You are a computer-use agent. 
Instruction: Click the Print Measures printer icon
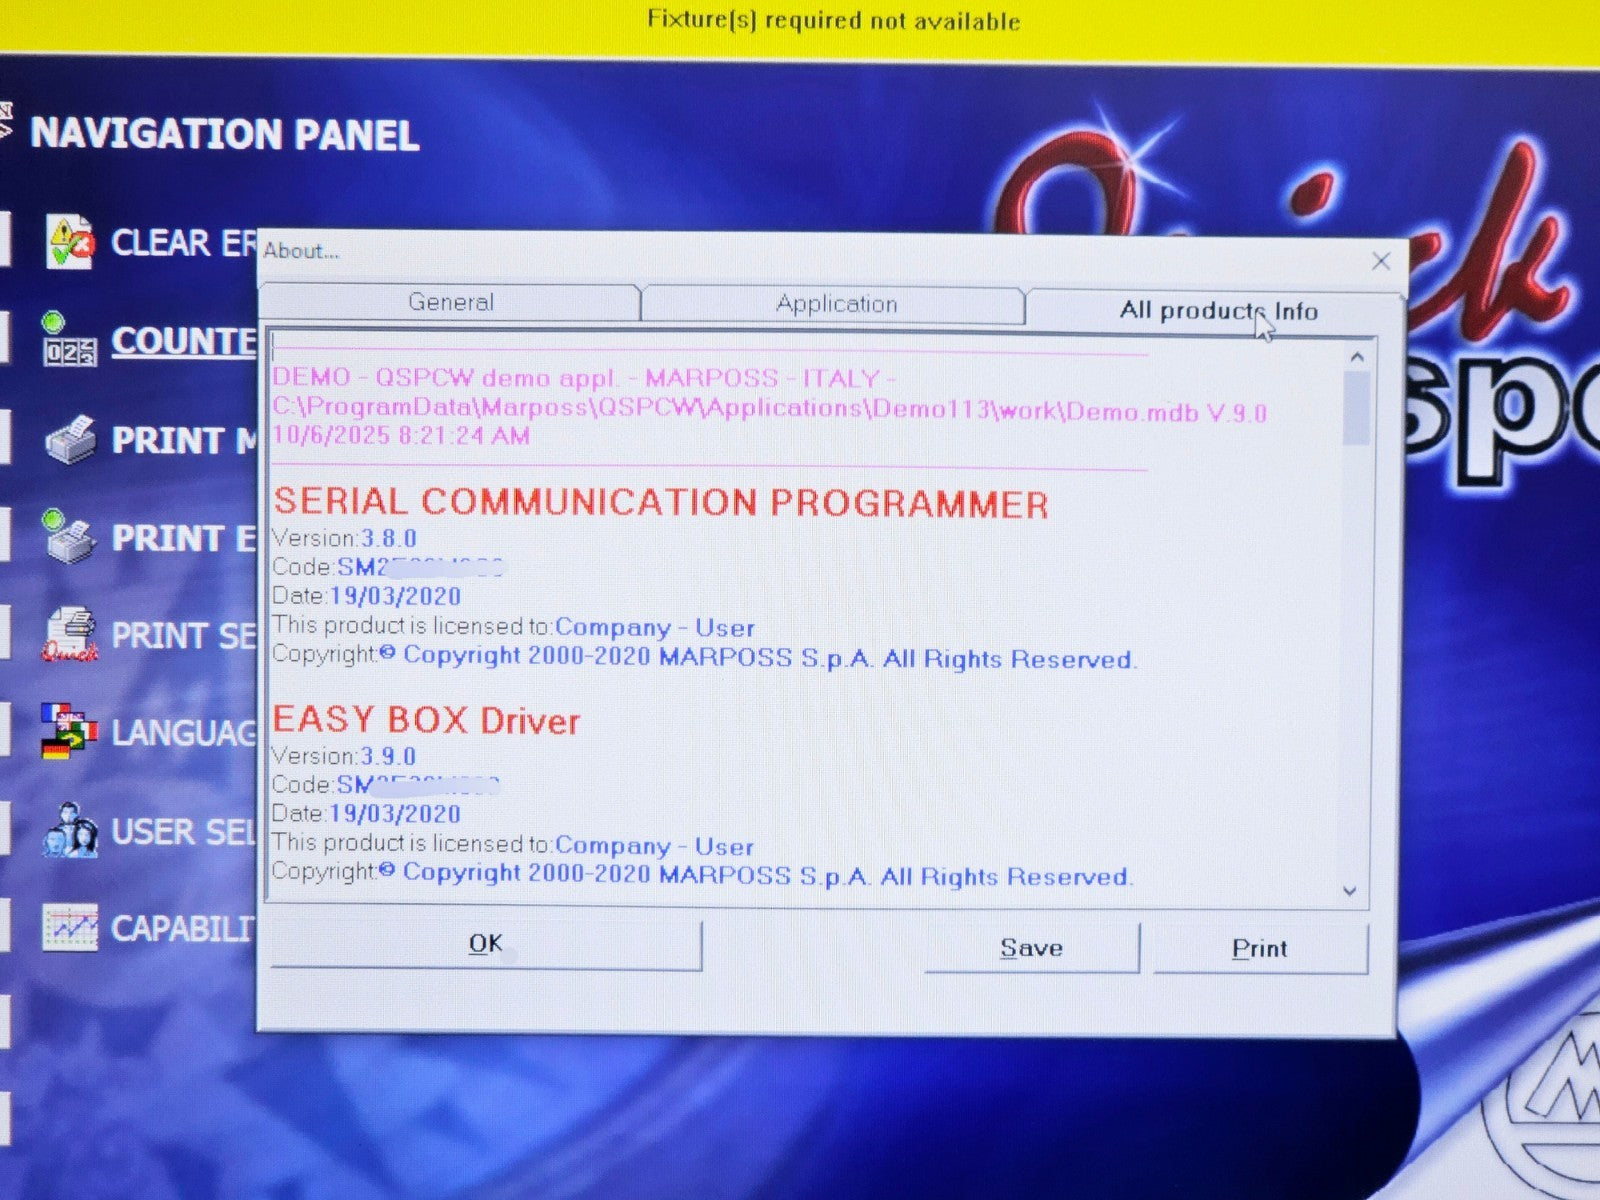70,440
